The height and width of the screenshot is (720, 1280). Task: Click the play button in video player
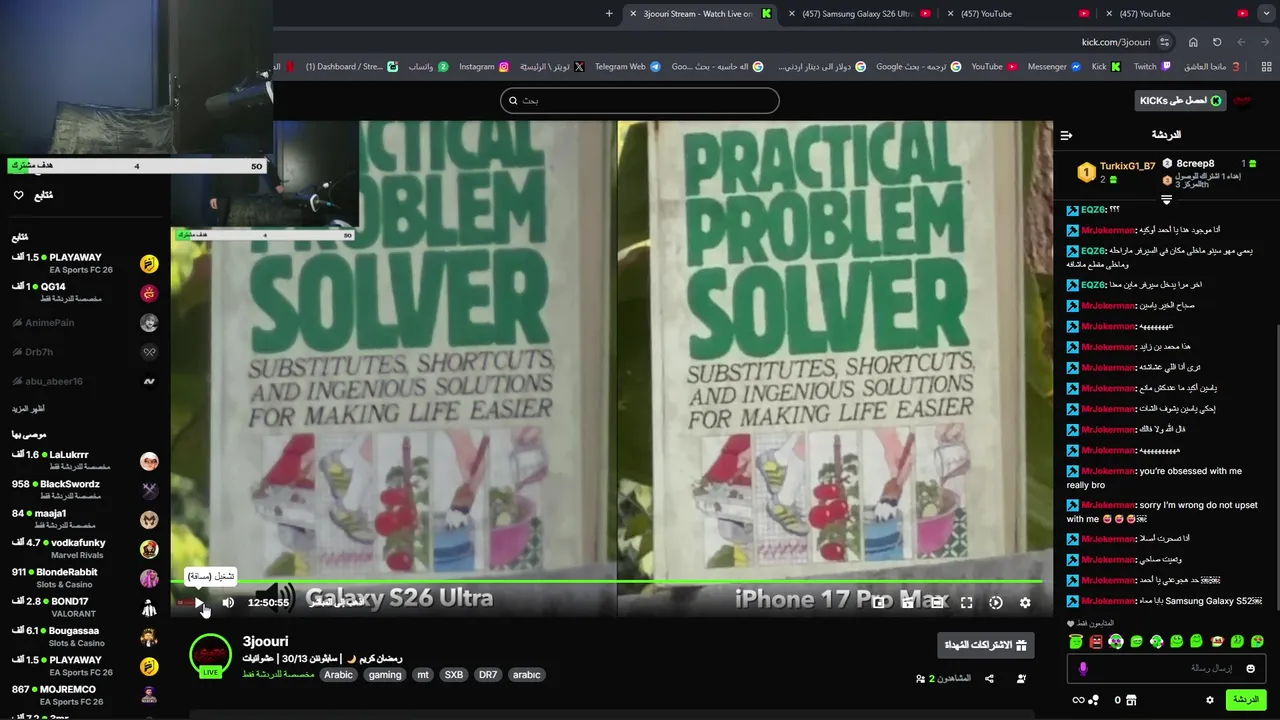(199, 602)
